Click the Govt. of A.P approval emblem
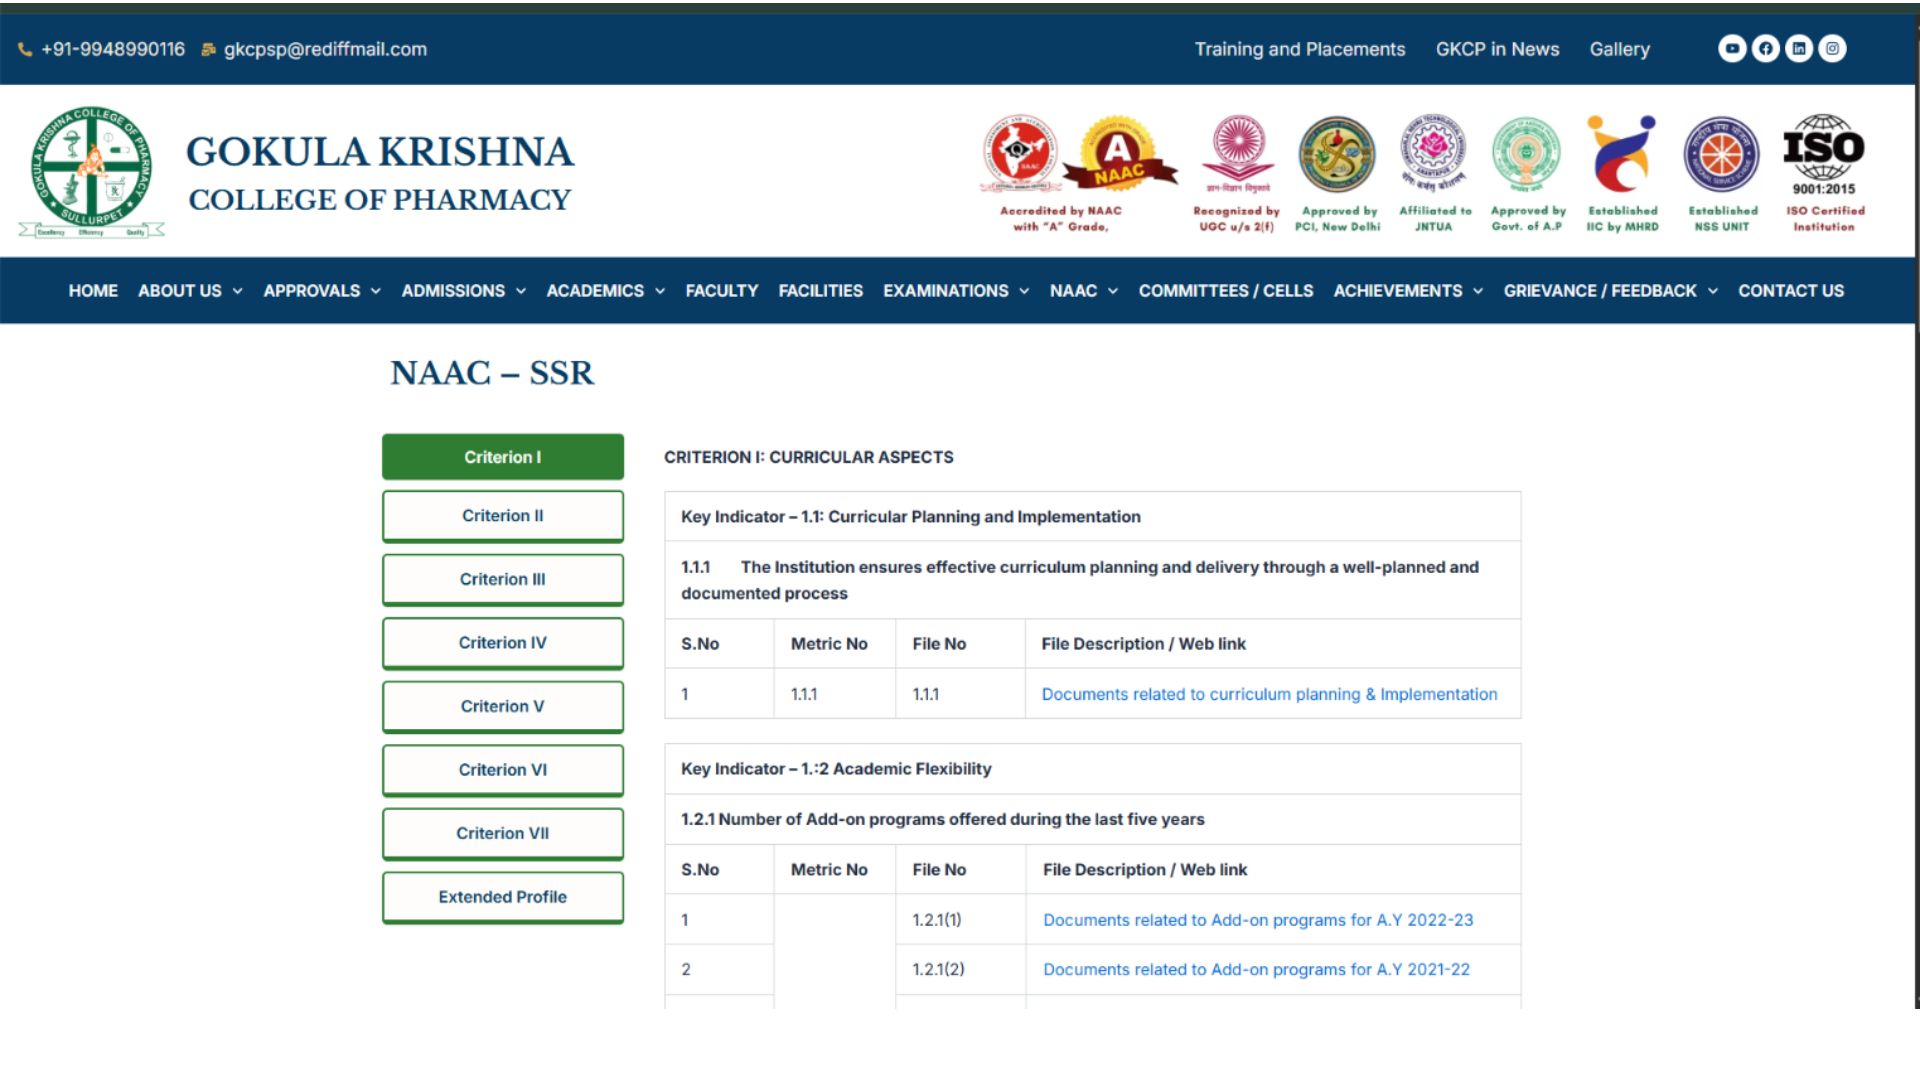The height and width of the screenshot is (1080, 1920). point(1526,154)
